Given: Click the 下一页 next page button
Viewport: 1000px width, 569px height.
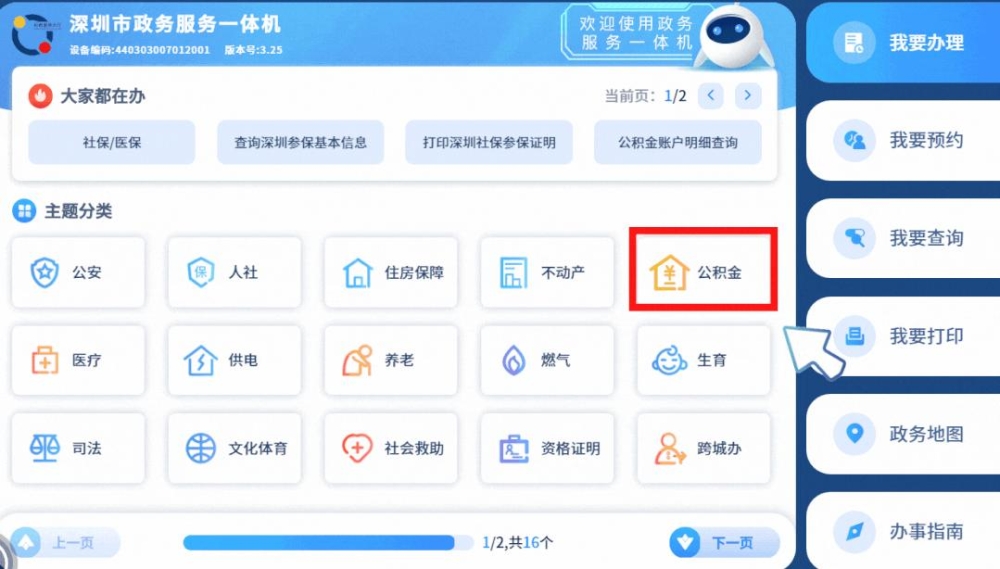Looking at the screenshot, I should (x=724, y=542).
